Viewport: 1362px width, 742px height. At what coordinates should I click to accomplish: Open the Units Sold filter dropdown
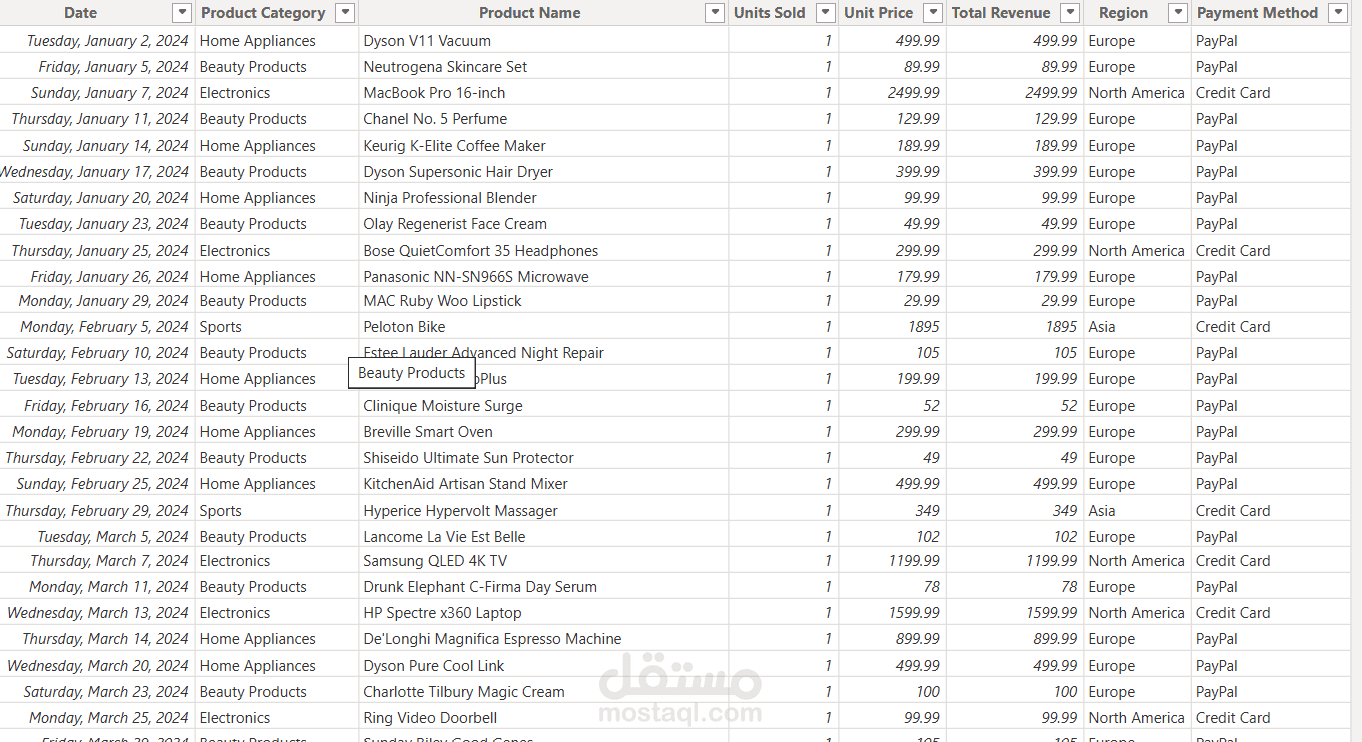[x=825, y=13]
